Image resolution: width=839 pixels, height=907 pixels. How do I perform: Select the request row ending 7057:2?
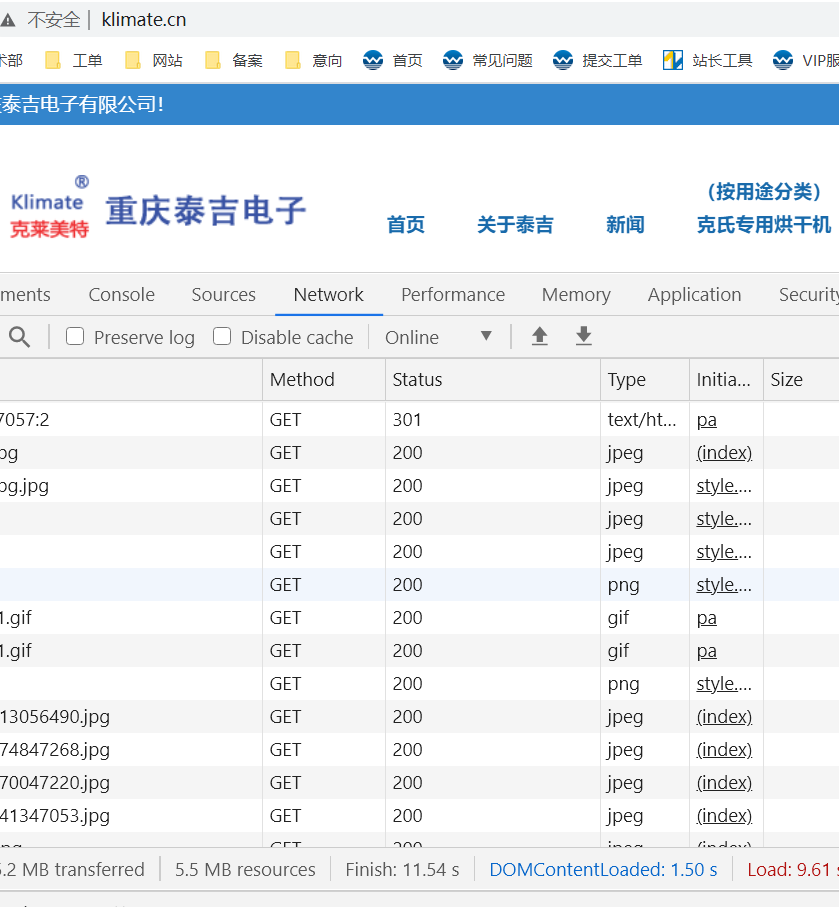click(x=420, y=419)
